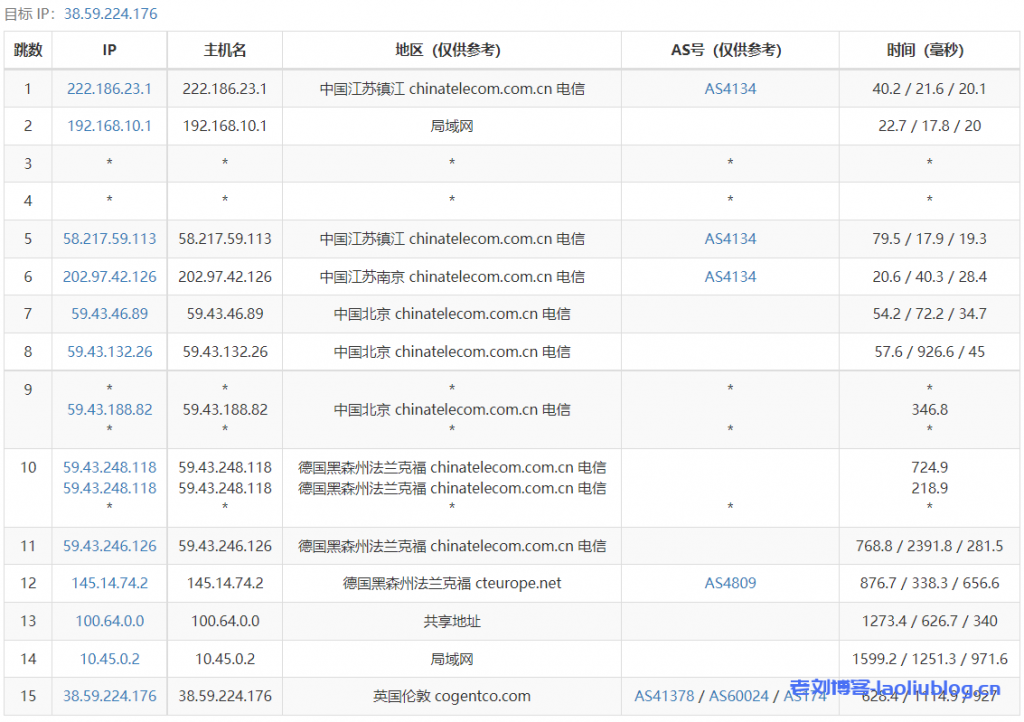Click the 59.43.132.26 IP column link

click(109, 352)
